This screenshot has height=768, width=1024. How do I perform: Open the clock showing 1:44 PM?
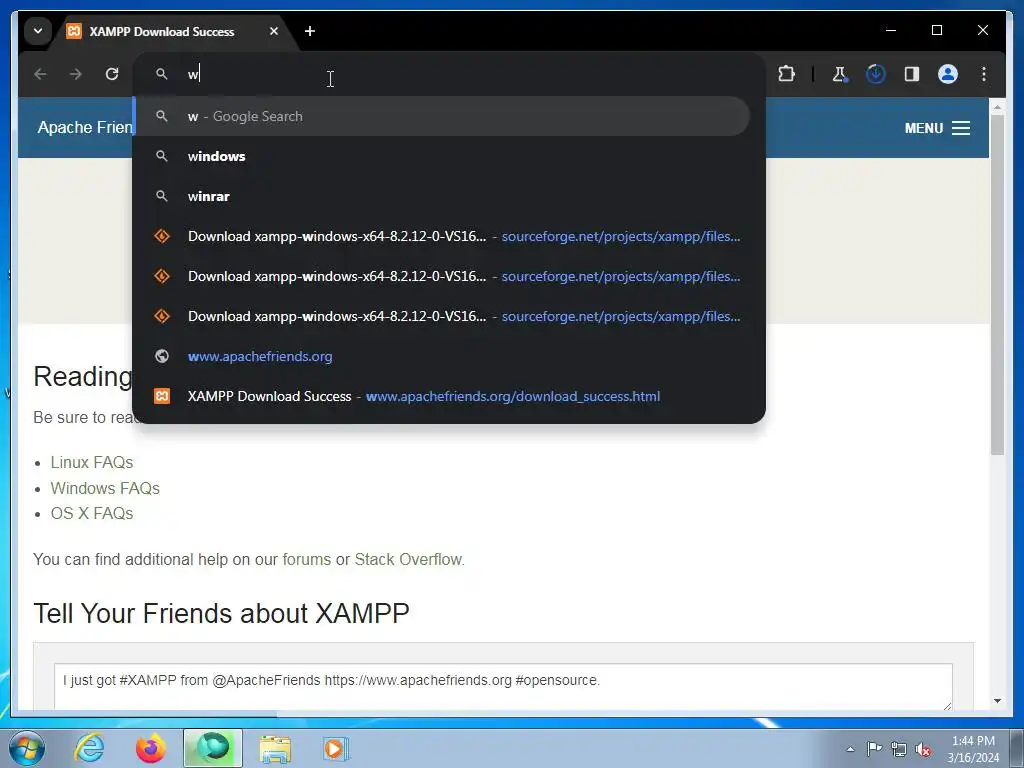point(973,749)
